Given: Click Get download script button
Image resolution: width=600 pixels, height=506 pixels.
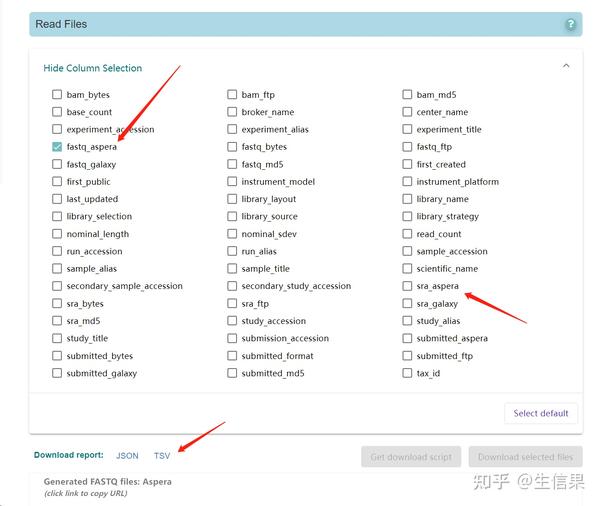Looking at the screenshot, I should (411, 457).
